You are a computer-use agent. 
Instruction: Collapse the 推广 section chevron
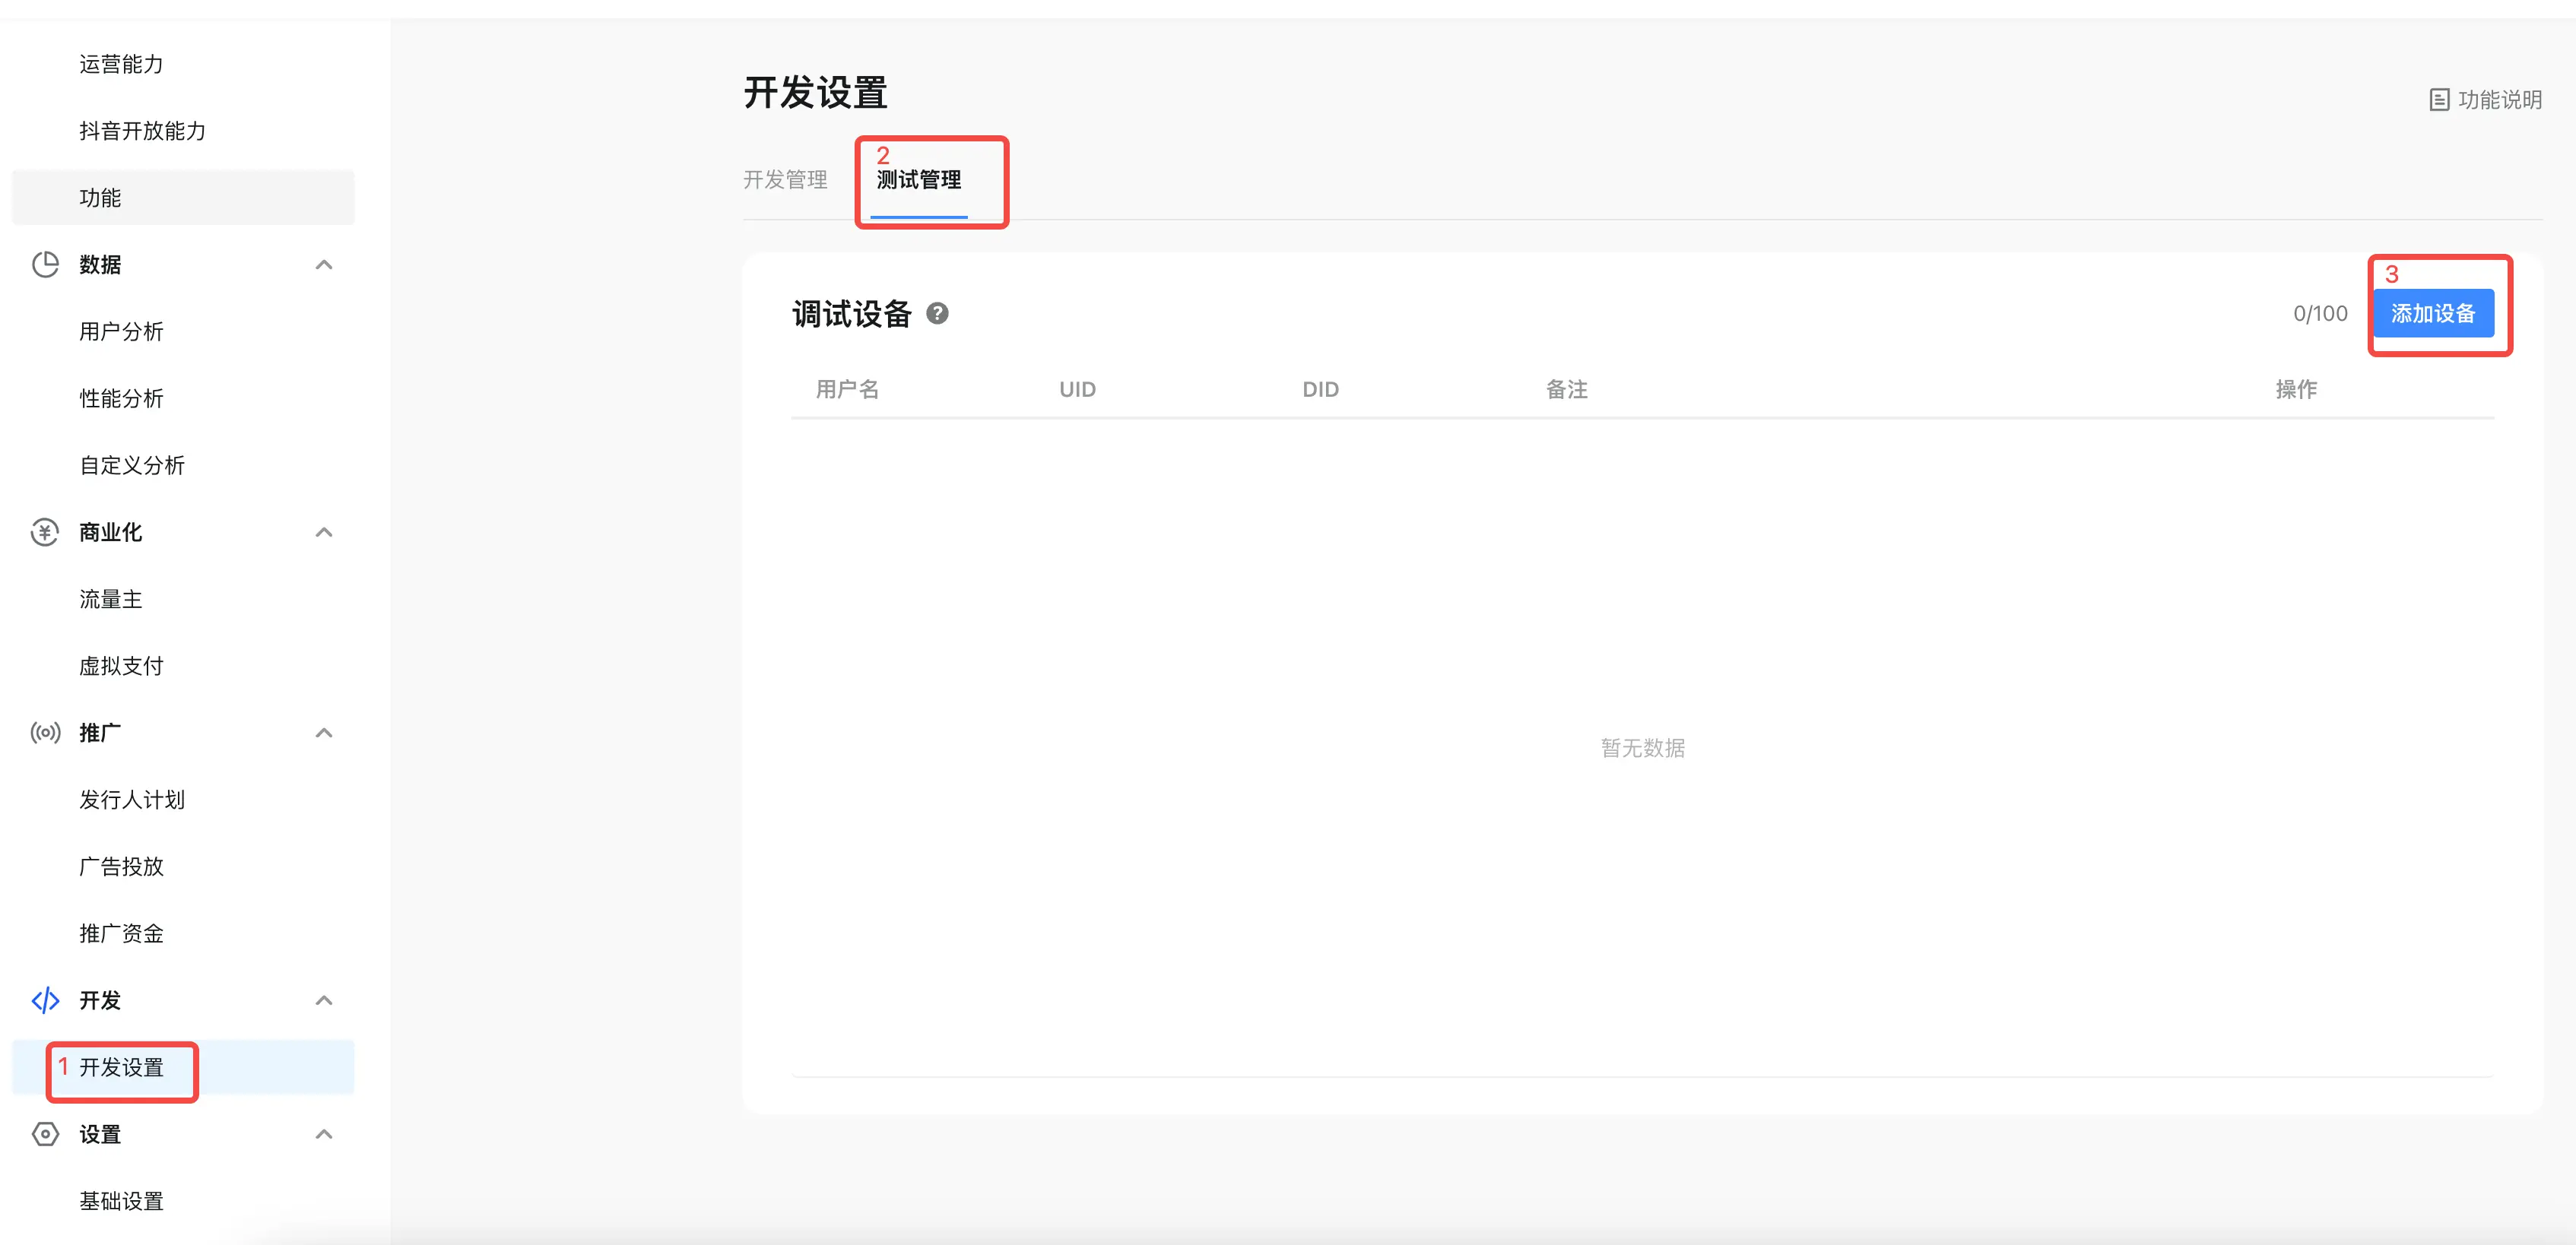[x=324, y=733]
